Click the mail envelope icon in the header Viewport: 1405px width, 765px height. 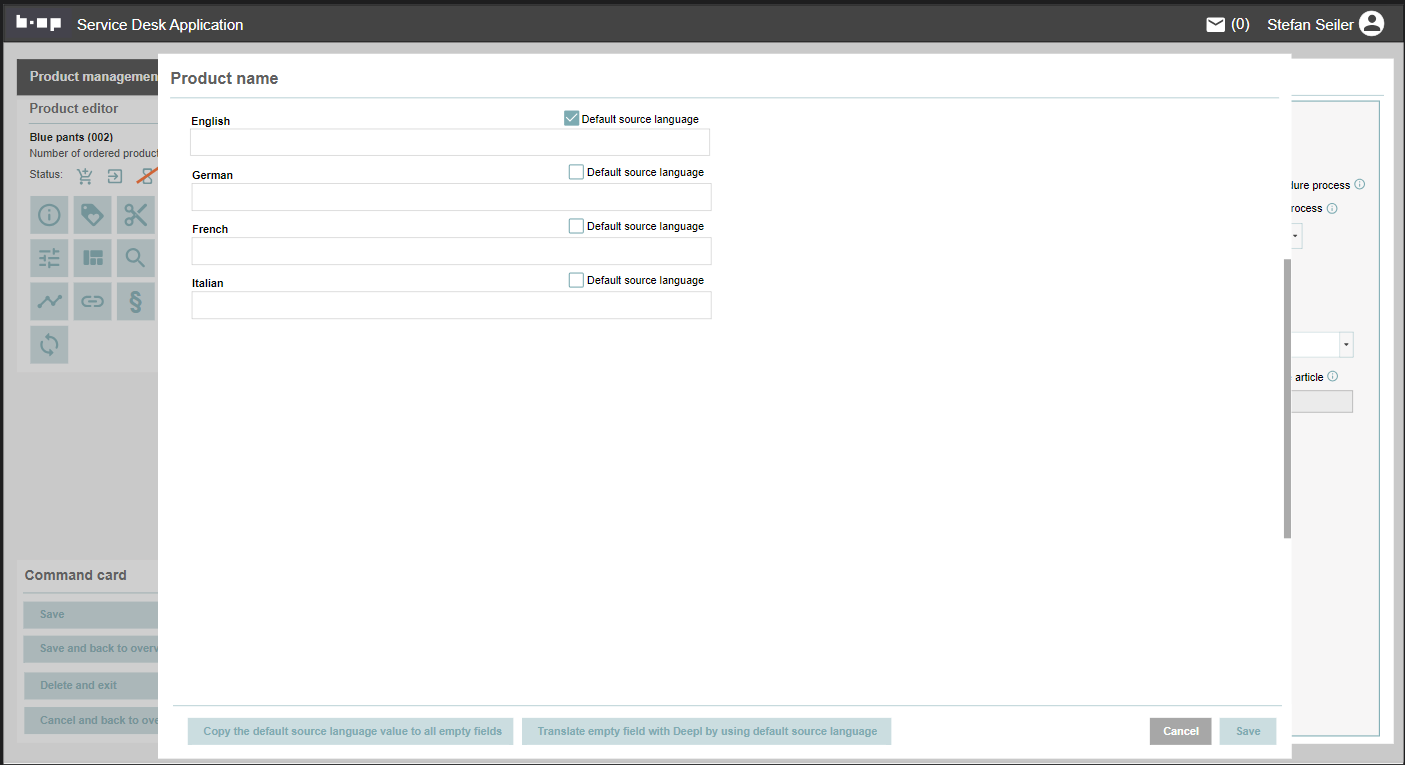click(1215, 25)
